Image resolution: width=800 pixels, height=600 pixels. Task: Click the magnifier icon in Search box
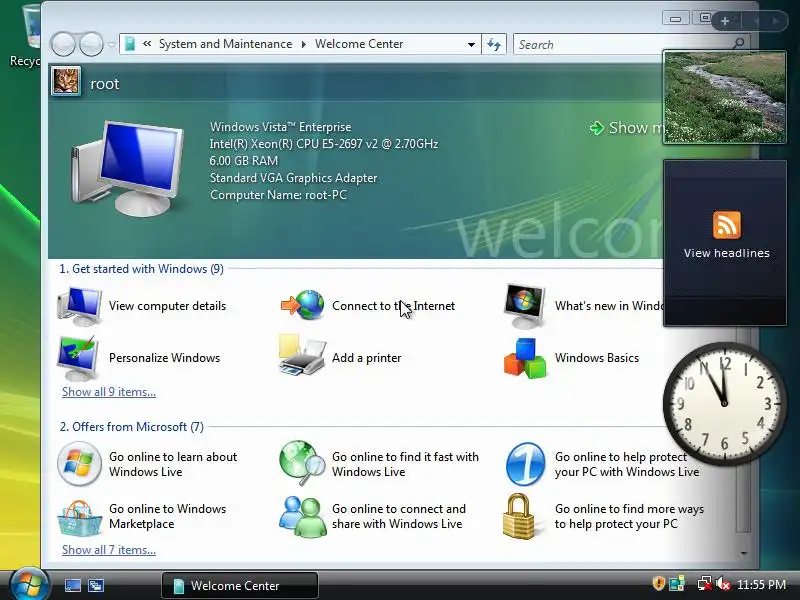[738, 43]
